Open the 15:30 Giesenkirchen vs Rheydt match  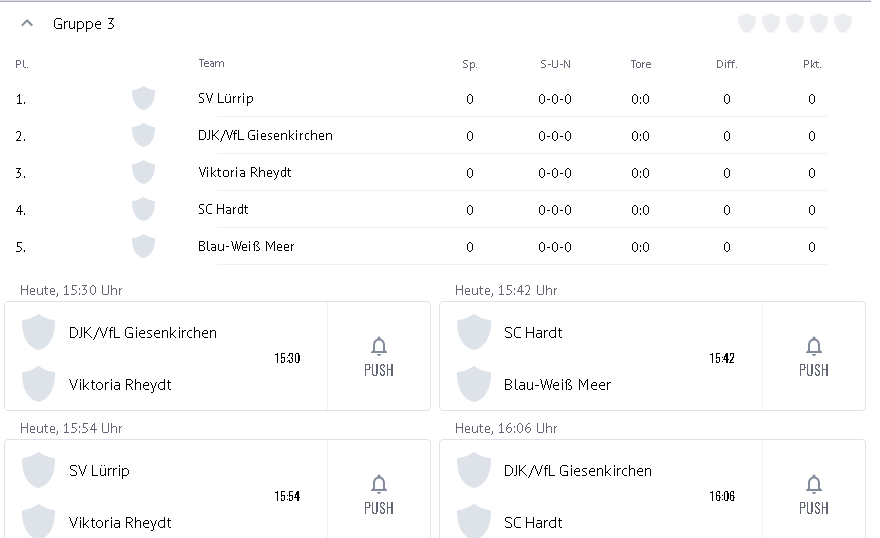coord(166,357)
